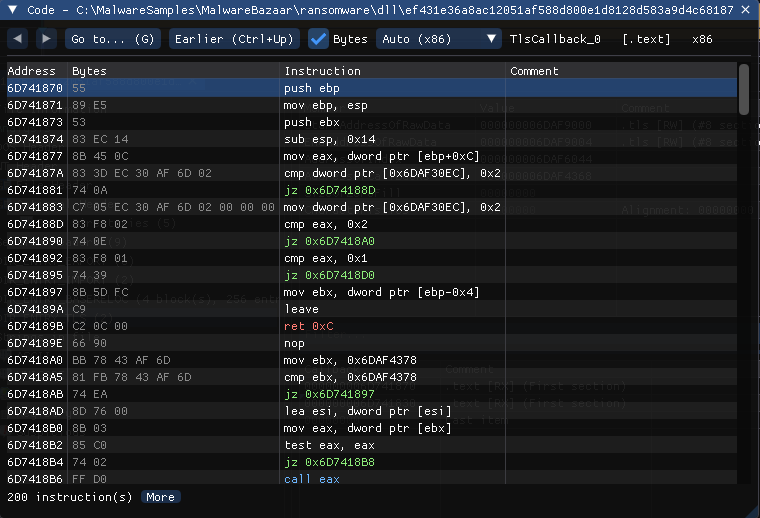Collapse the Code window with title triangle
The width and height of the screenshot is (760, 518).
pyautogui.click(x=13, y=10)
